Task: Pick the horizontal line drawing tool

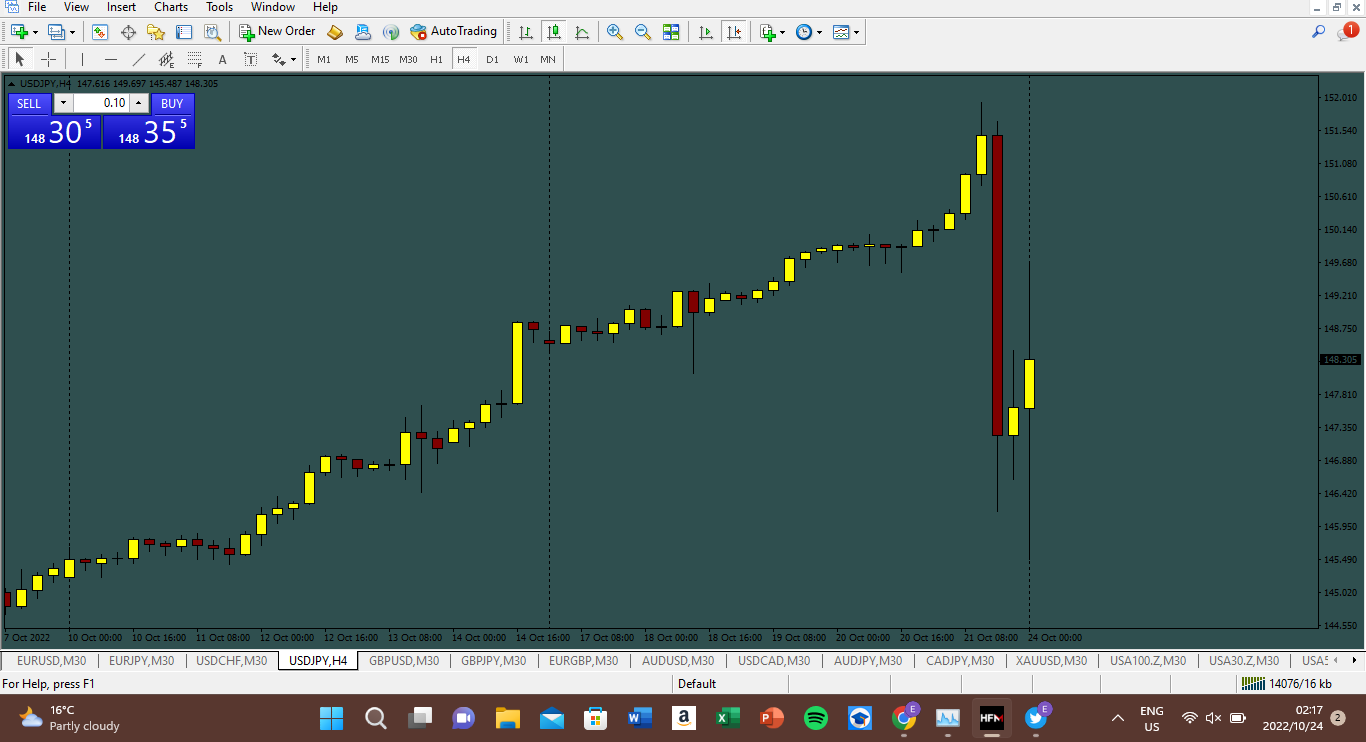Action: tap(111, 59)
